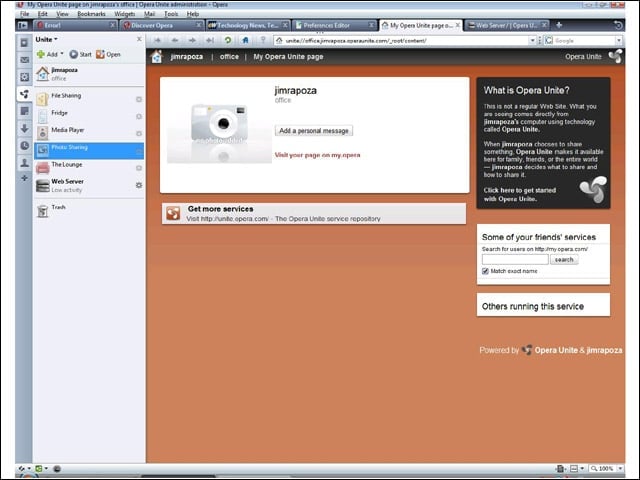The image size is (640, 480).
Task: Open the Bookmarks panel icon in sidebar
Action: click(24, 42)
